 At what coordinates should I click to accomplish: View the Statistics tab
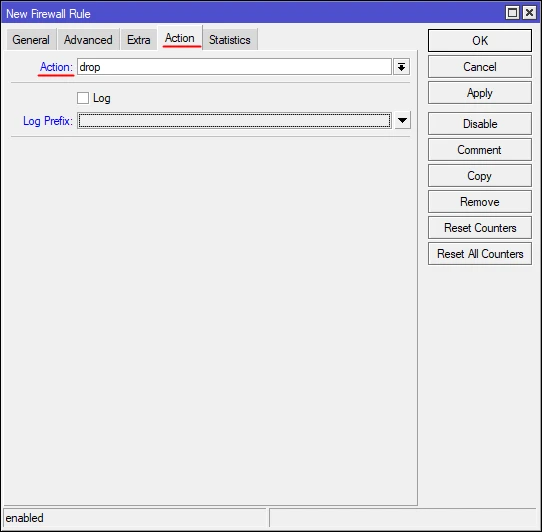[230, 40]
